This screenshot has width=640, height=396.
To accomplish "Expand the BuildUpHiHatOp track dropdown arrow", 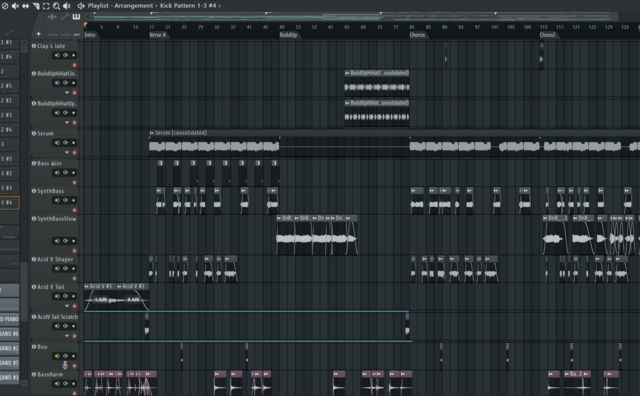I will [67, 122].
